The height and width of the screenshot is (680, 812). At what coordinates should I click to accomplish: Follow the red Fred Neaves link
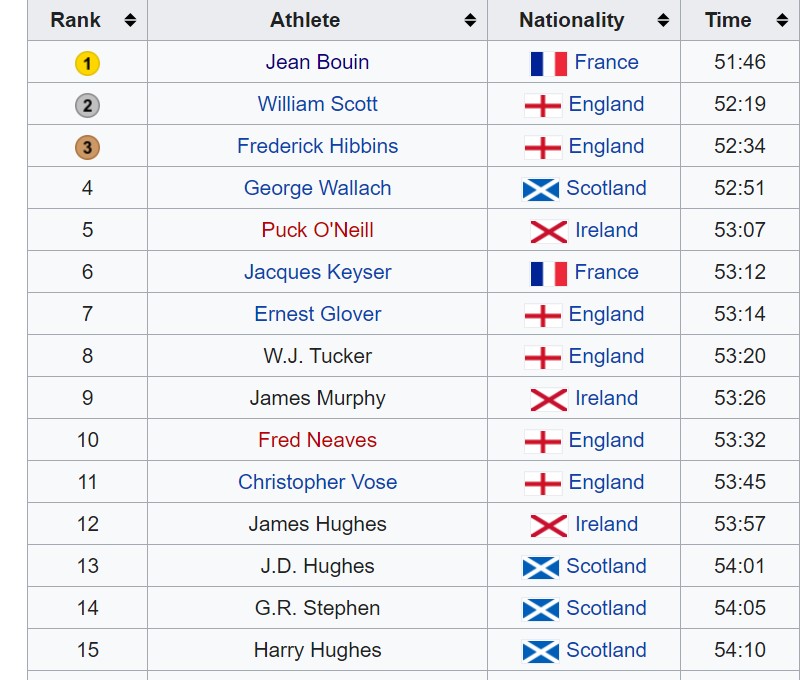(x=317, y=440)
